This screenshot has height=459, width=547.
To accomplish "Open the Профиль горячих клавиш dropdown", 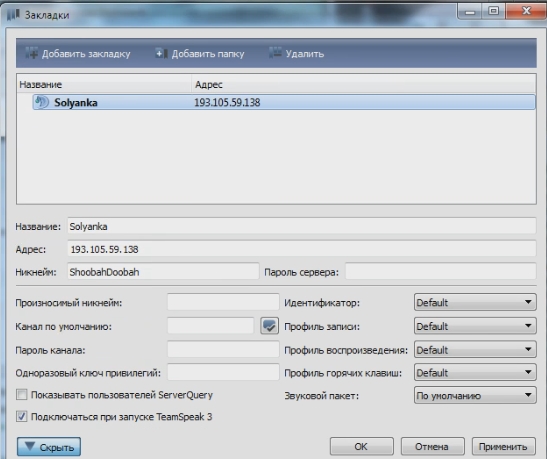I will point(475,373).
